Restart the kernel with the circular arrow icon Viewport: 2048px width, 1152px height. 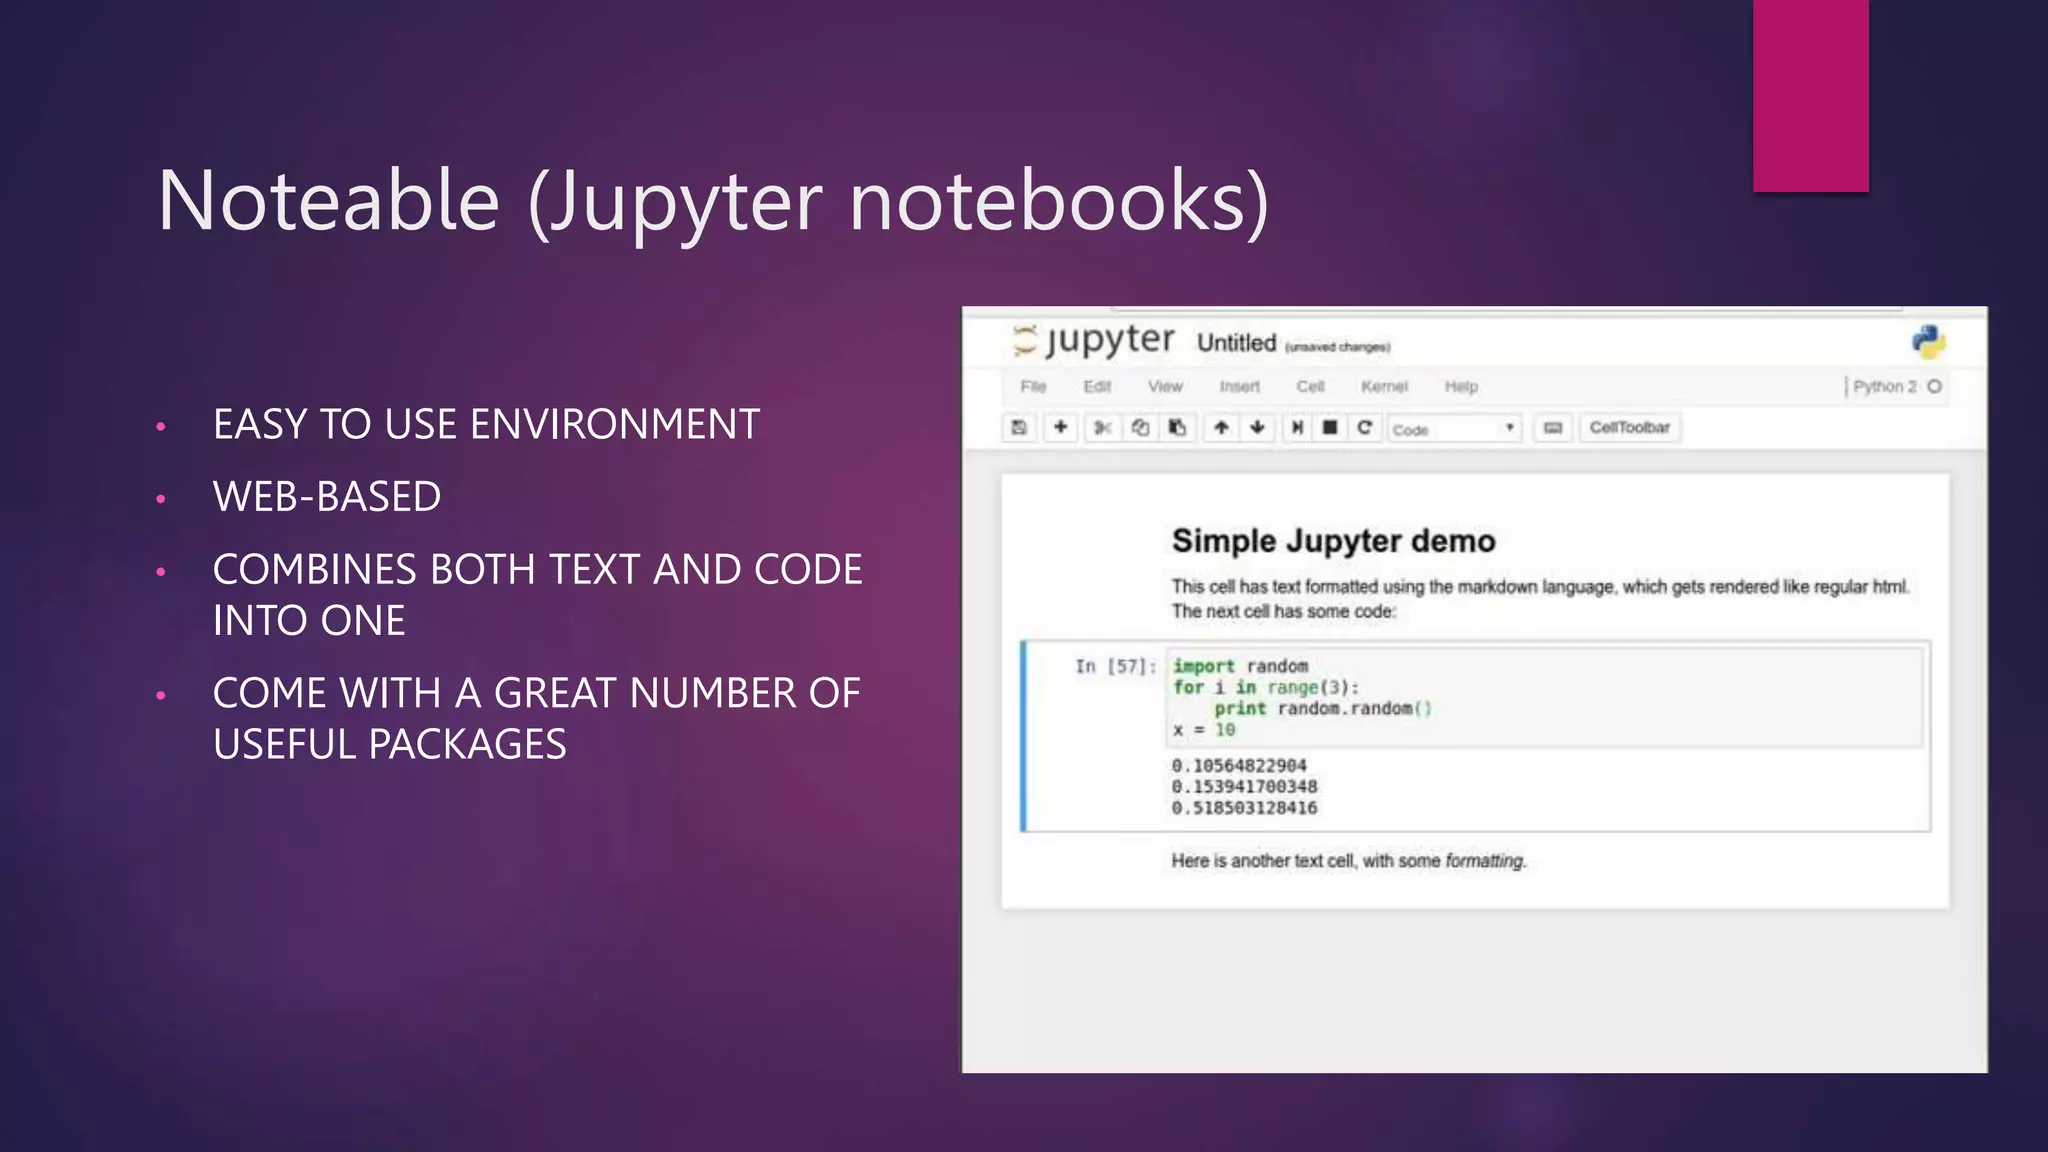(1365, 428)
